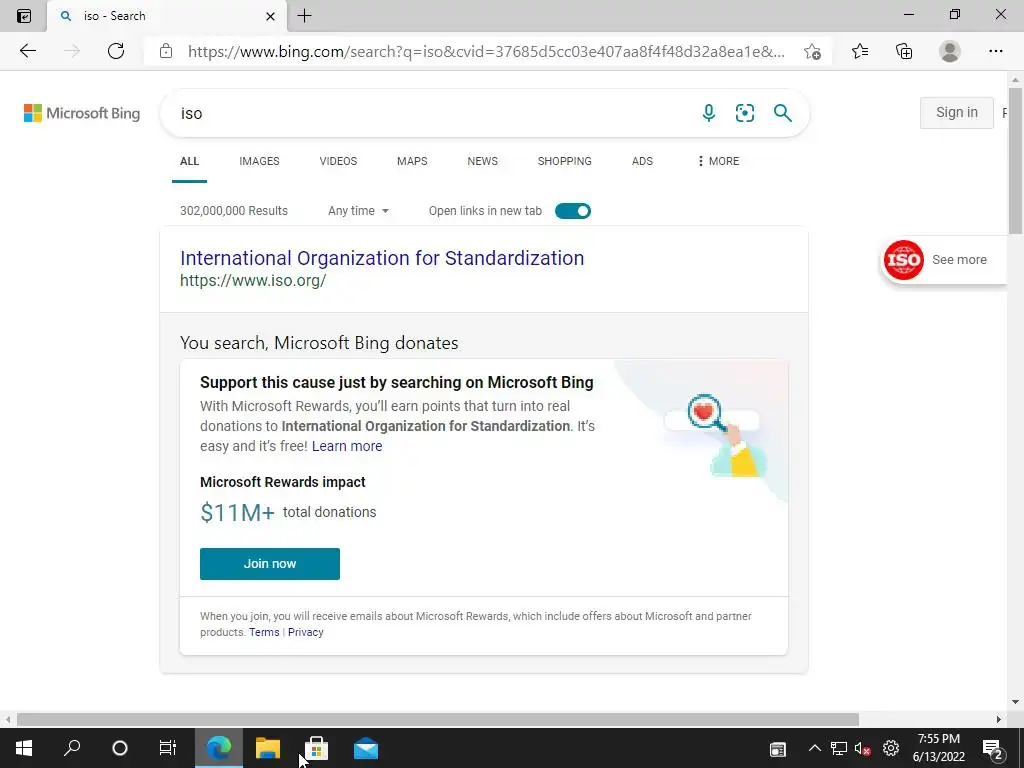This screenshot has width=1024, height=768.
Task: Open the Terms link
Action: (x=264, y=632)
